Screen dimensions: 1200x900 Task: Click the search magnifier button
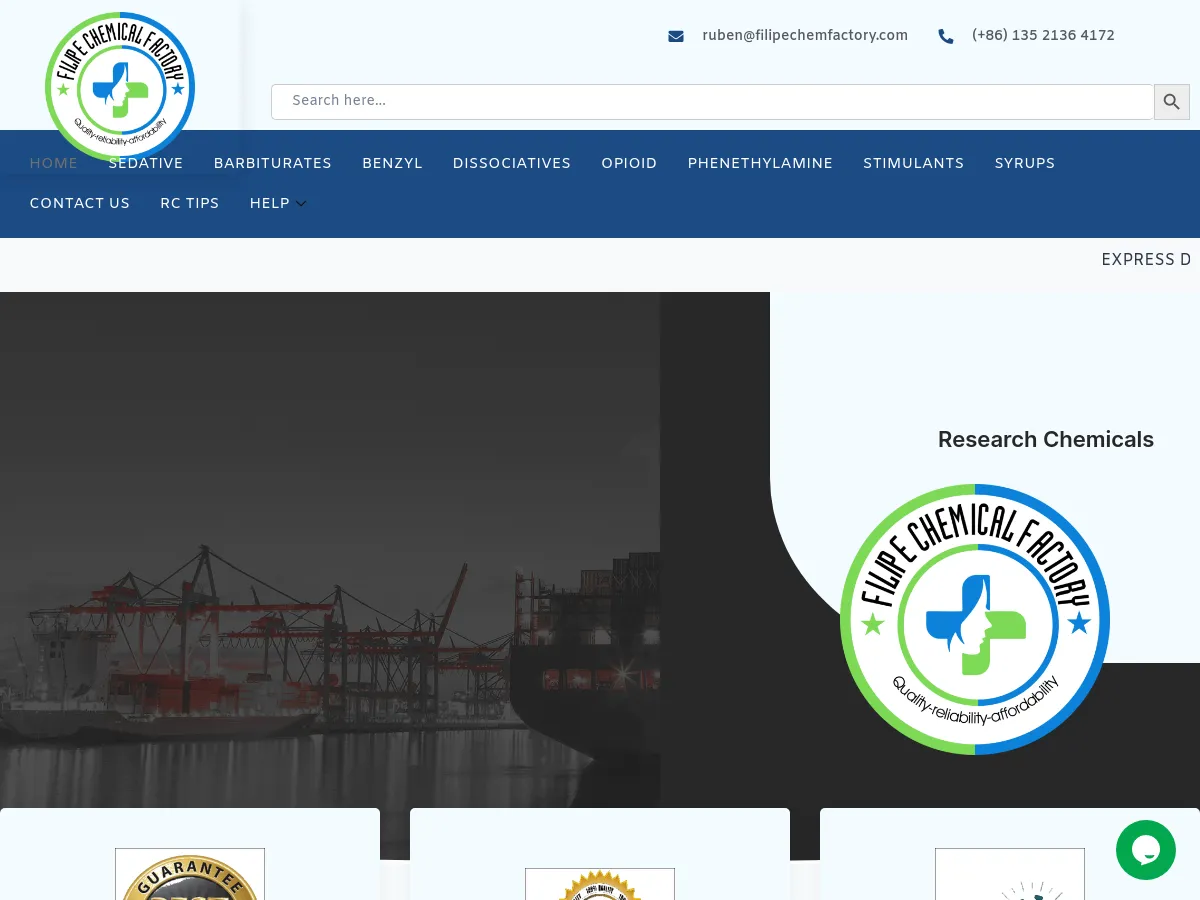click(1171, 101)
